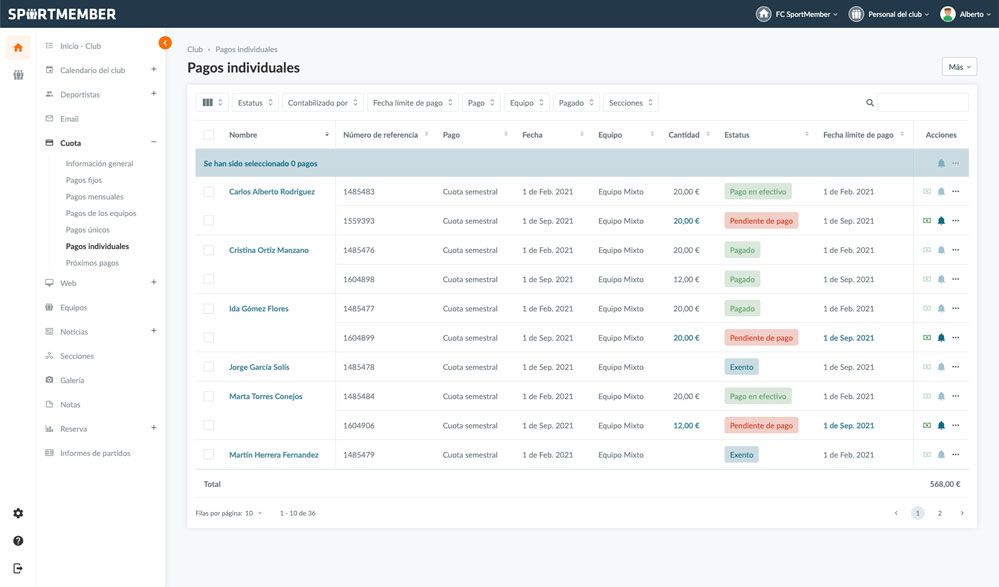Select checkbox for payment 1559393 row
This screenshot has width=999, height=587.
[x=209, y=221]
